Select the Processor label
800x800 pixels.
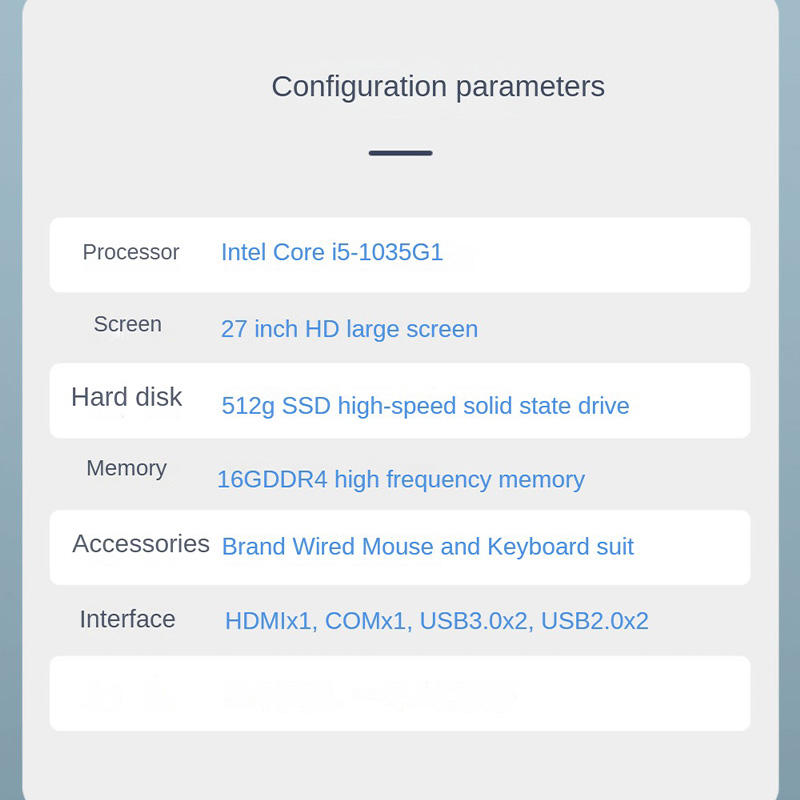pos(131,252)
